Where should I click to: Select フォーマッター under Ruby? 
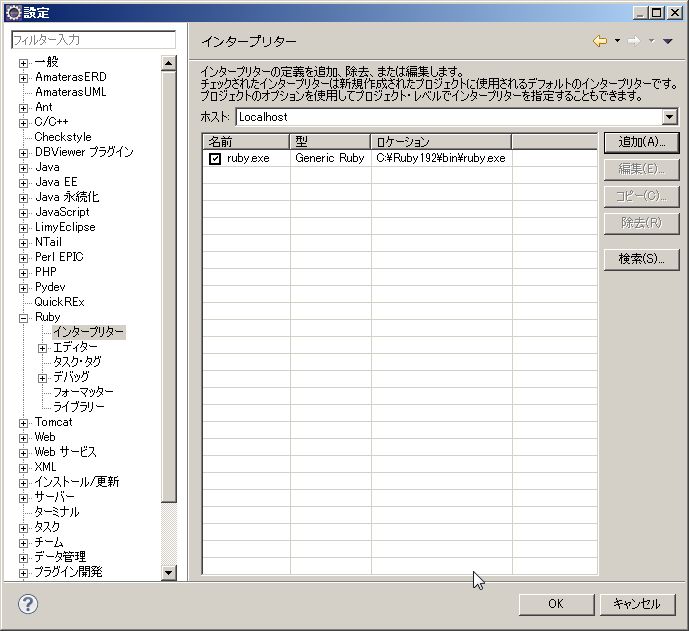(x=83, y=392)
